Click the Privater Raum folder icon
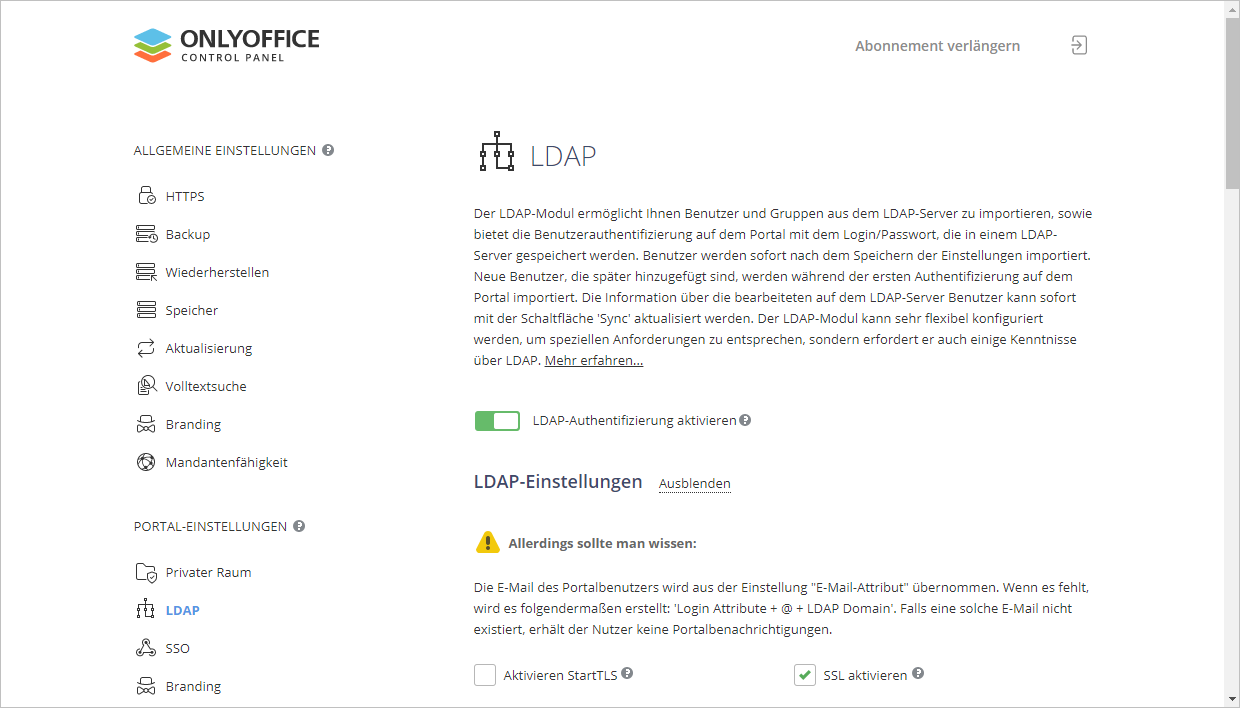Image resolution: width=1240 pixels, height=708 pixels. click(147, 572)
